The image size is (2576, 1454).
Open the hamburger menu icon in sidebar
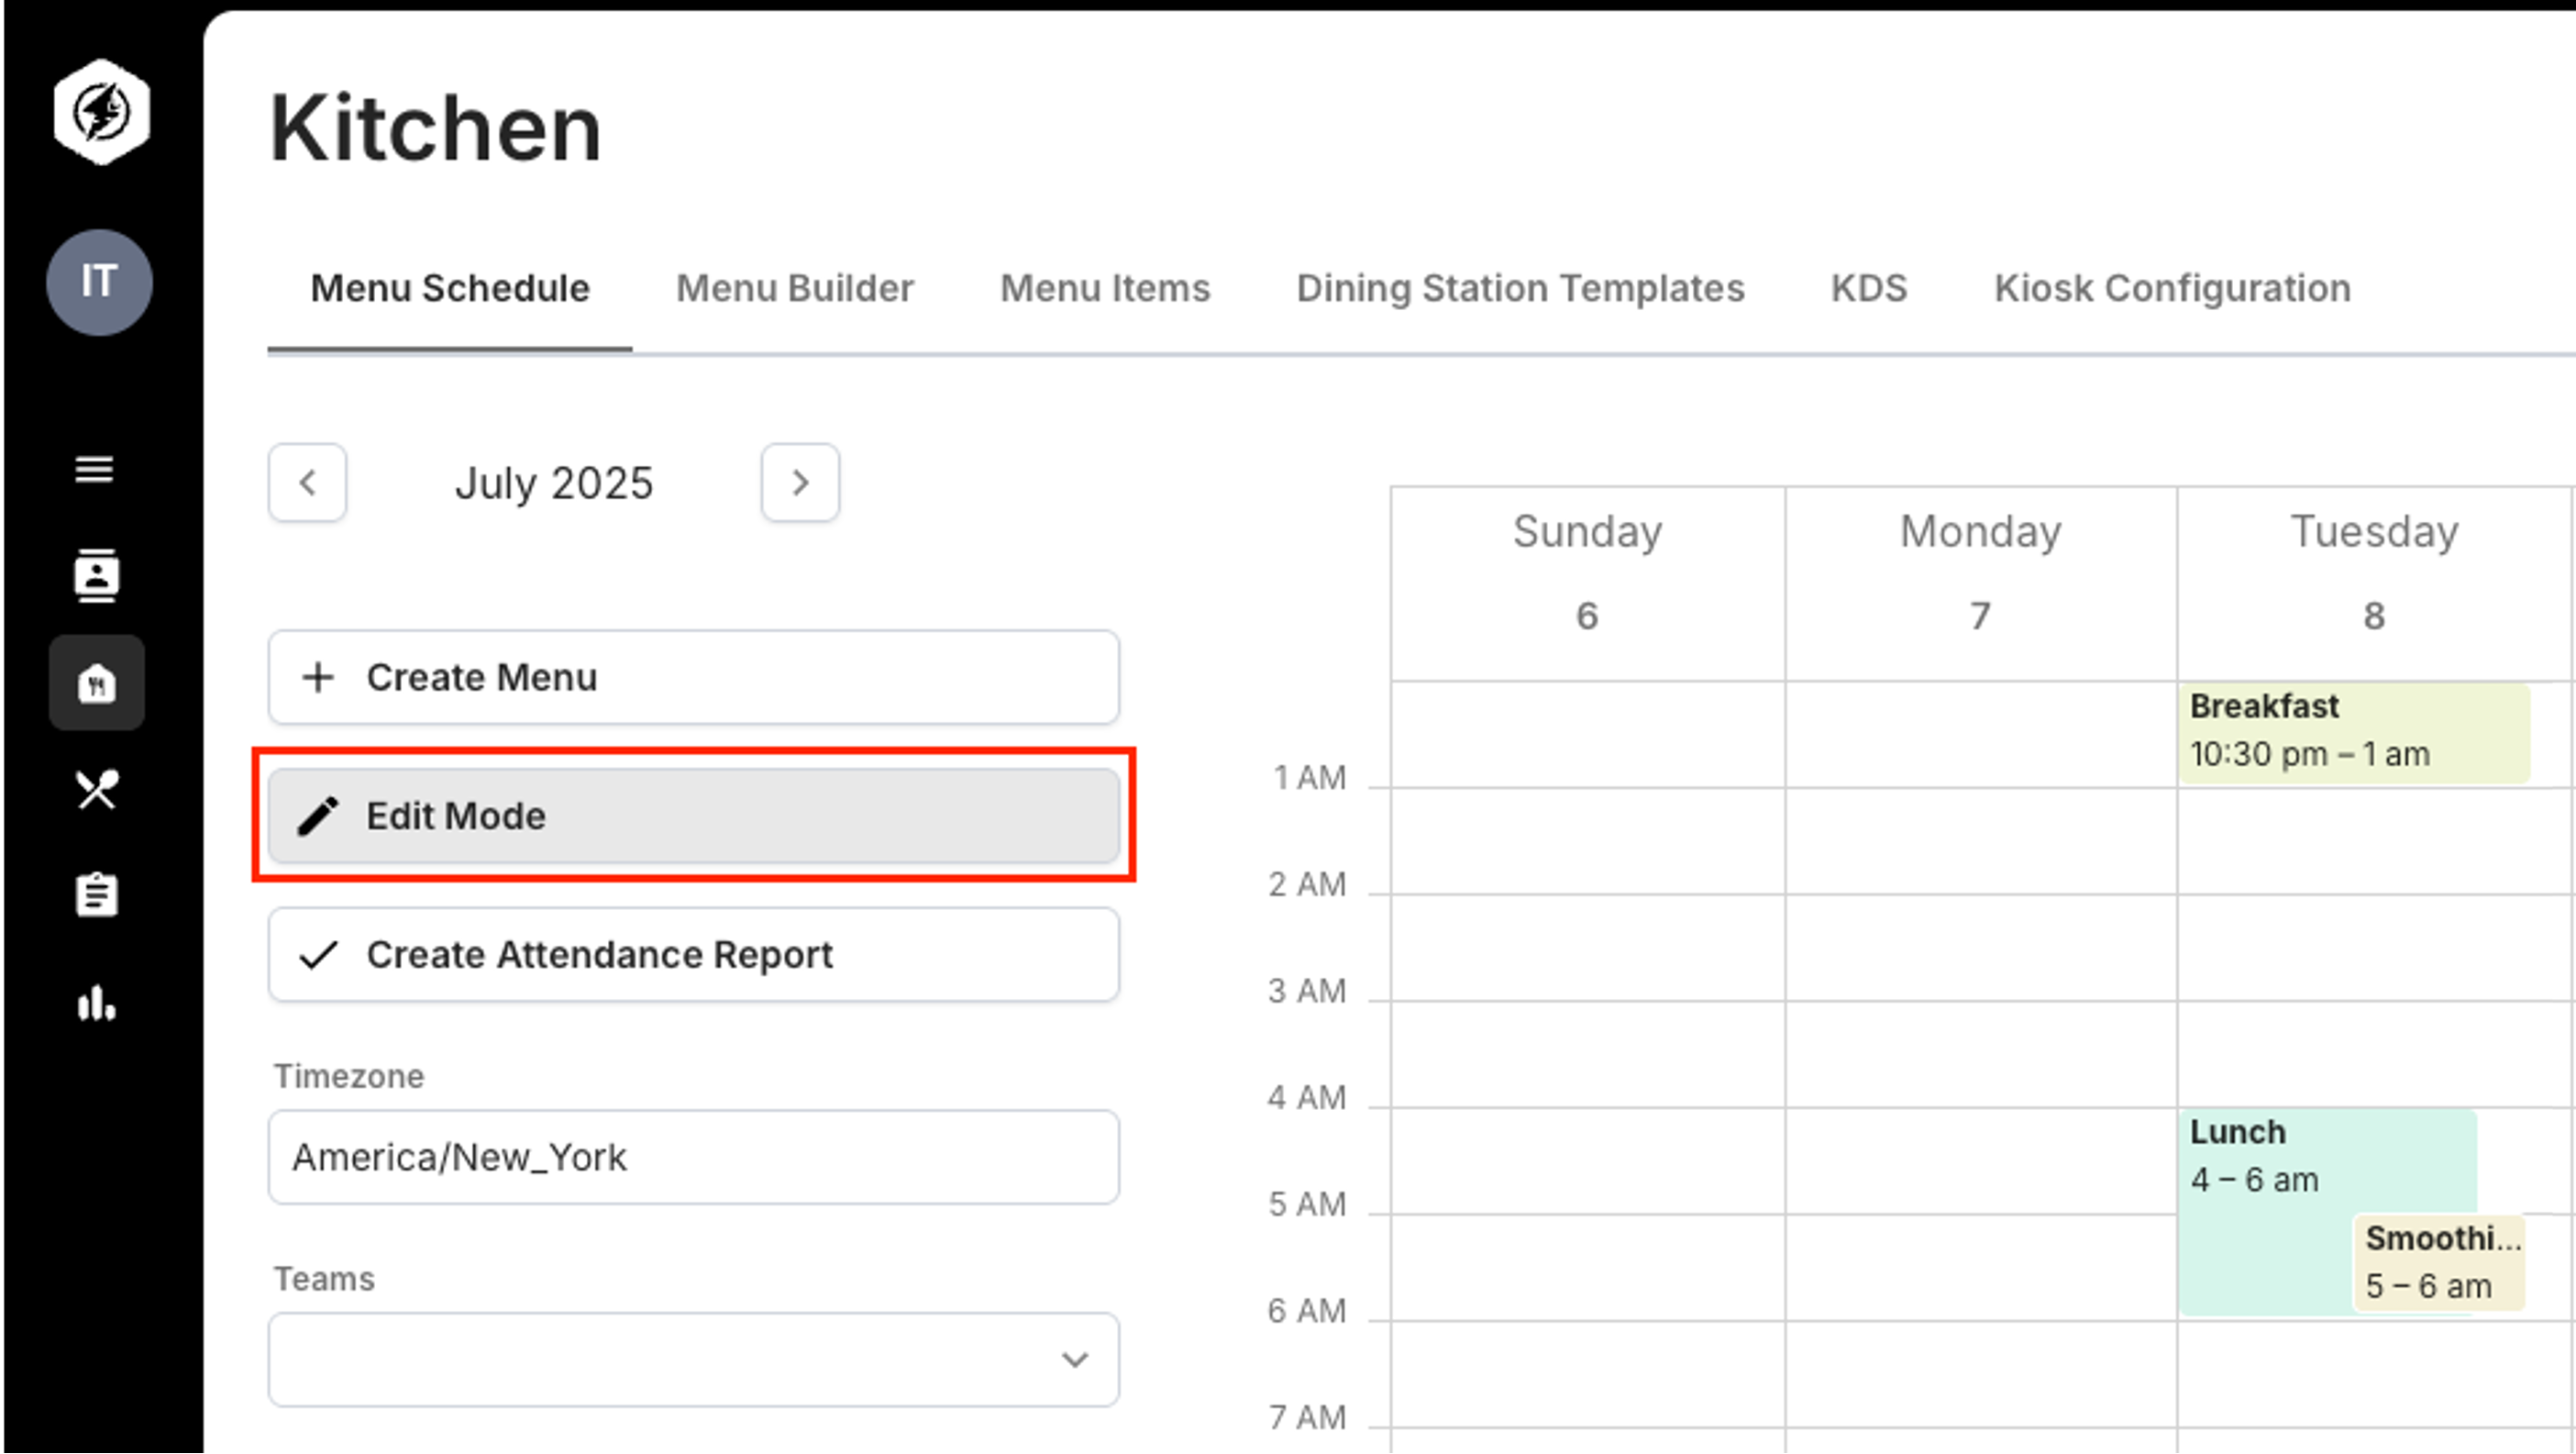click(94, 469)
